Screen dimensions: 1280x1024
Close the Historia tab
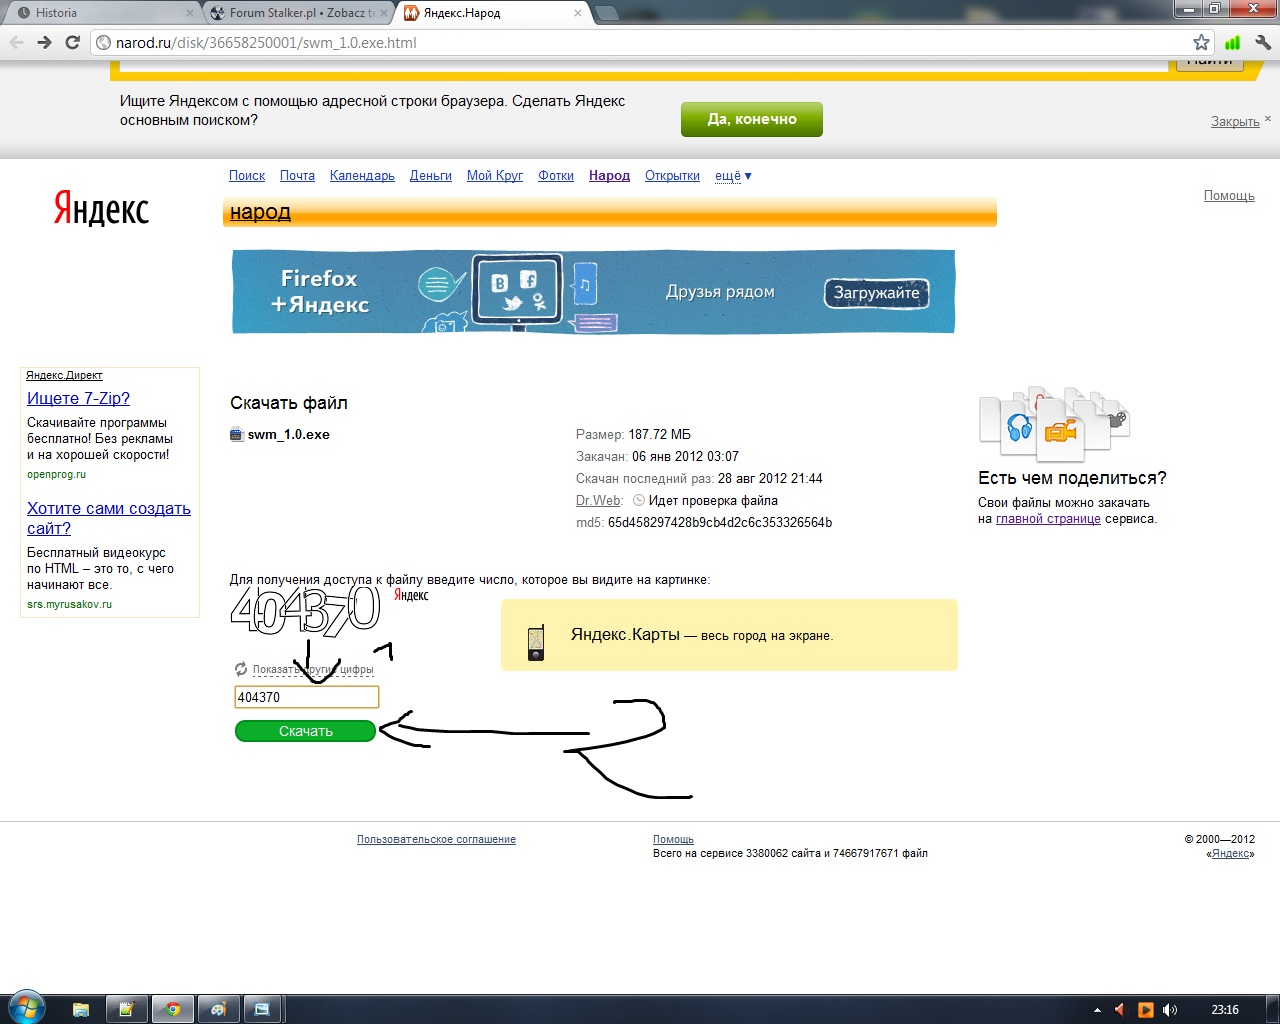click(x=190, y=13)
